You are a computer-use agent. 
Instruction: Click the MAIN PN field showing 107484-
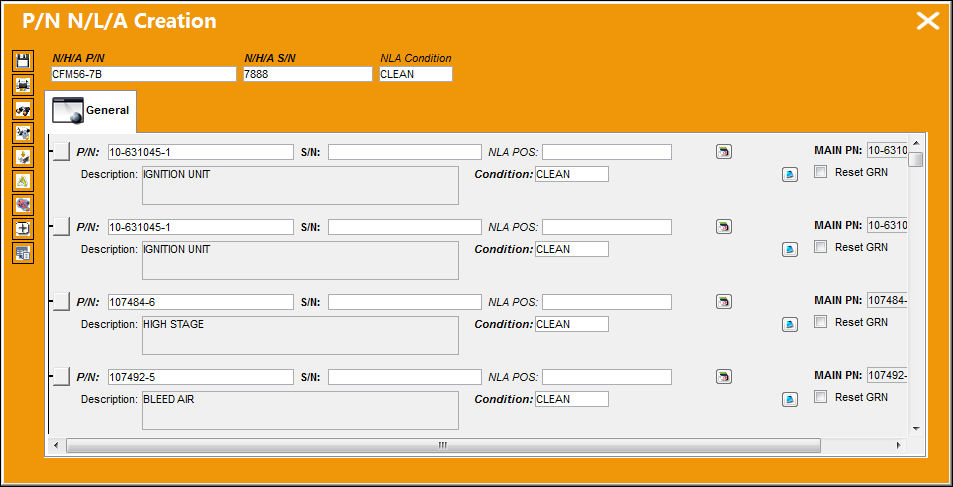coord(887,300)
